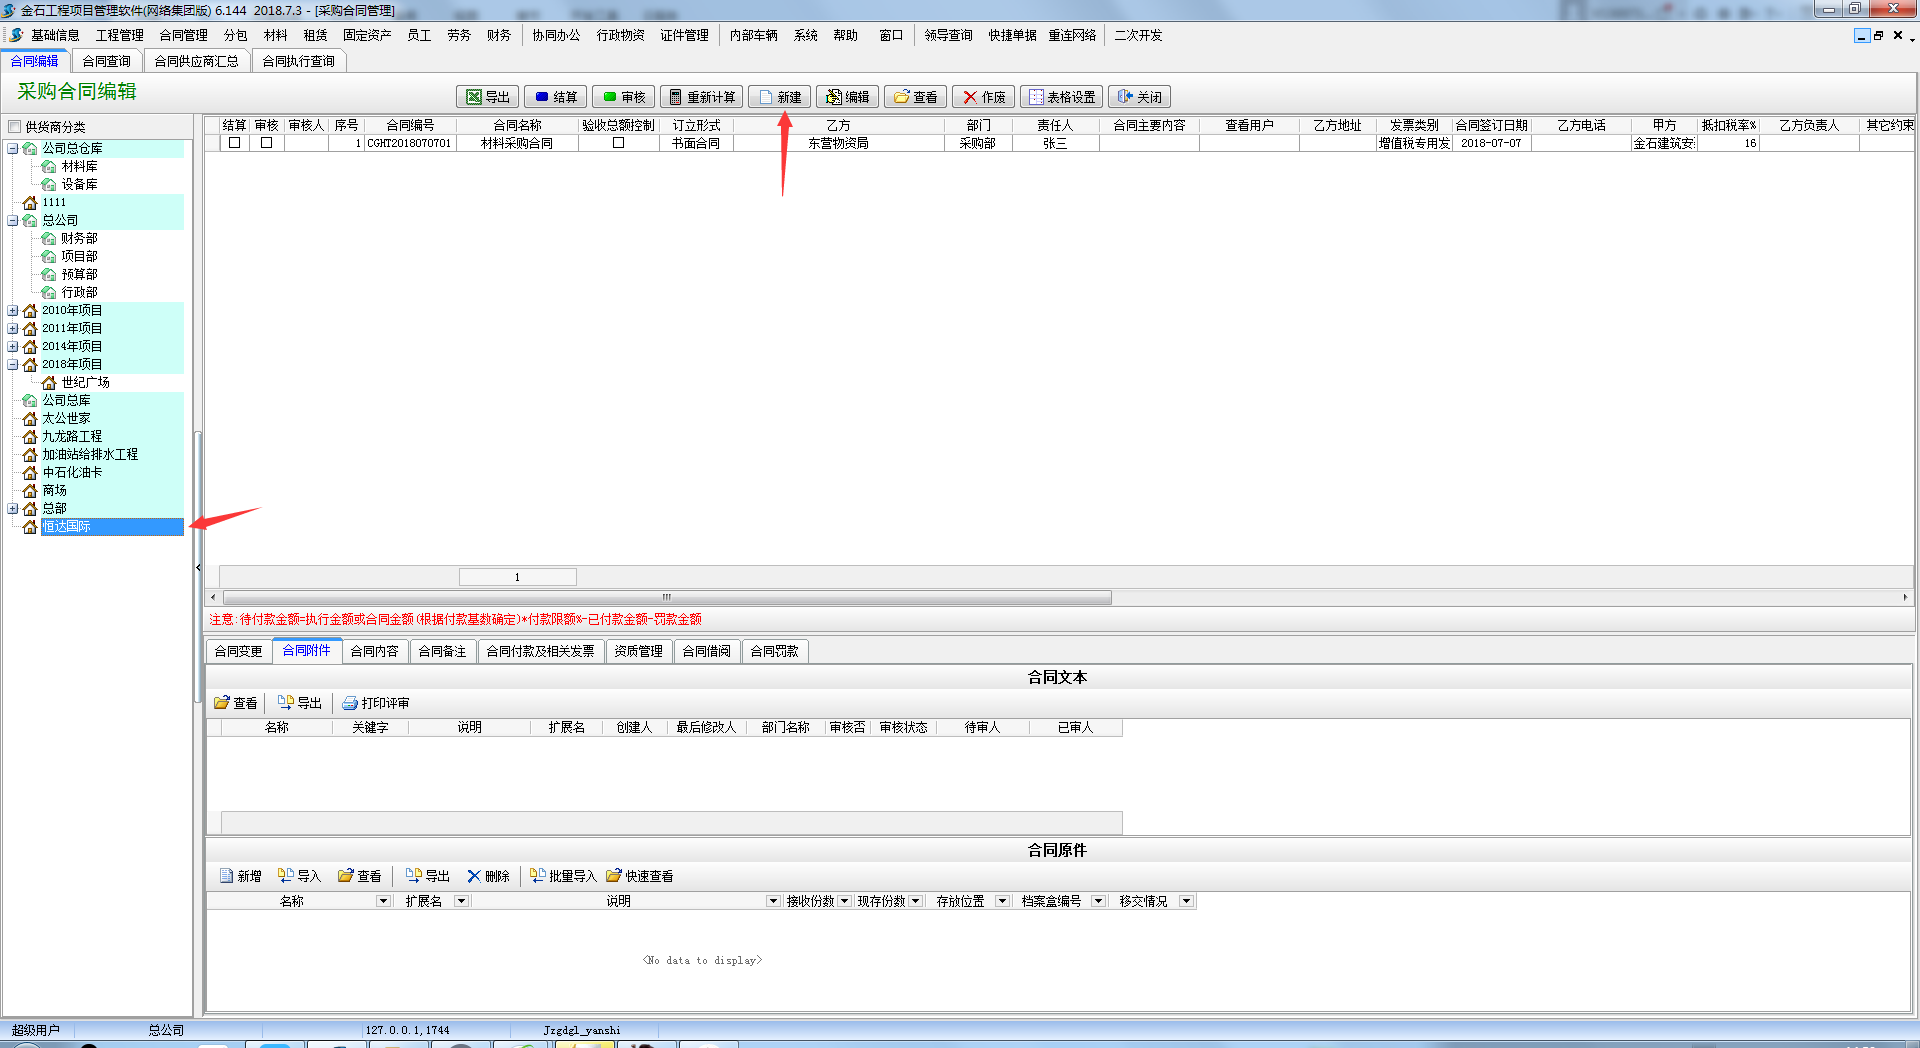Open the 资质管理 tab
This screenshot has height=1048, width=1920.
pos(638,651)
